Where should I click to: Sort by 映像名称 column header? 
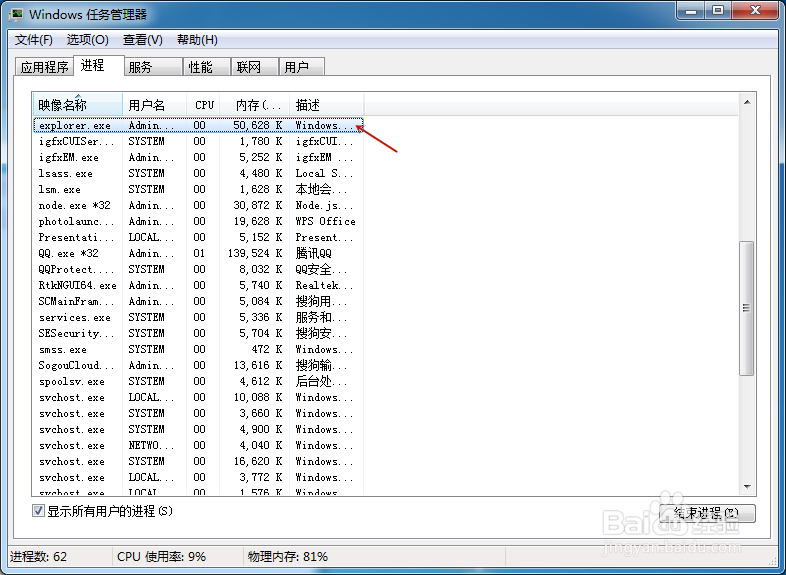[78, 105]
